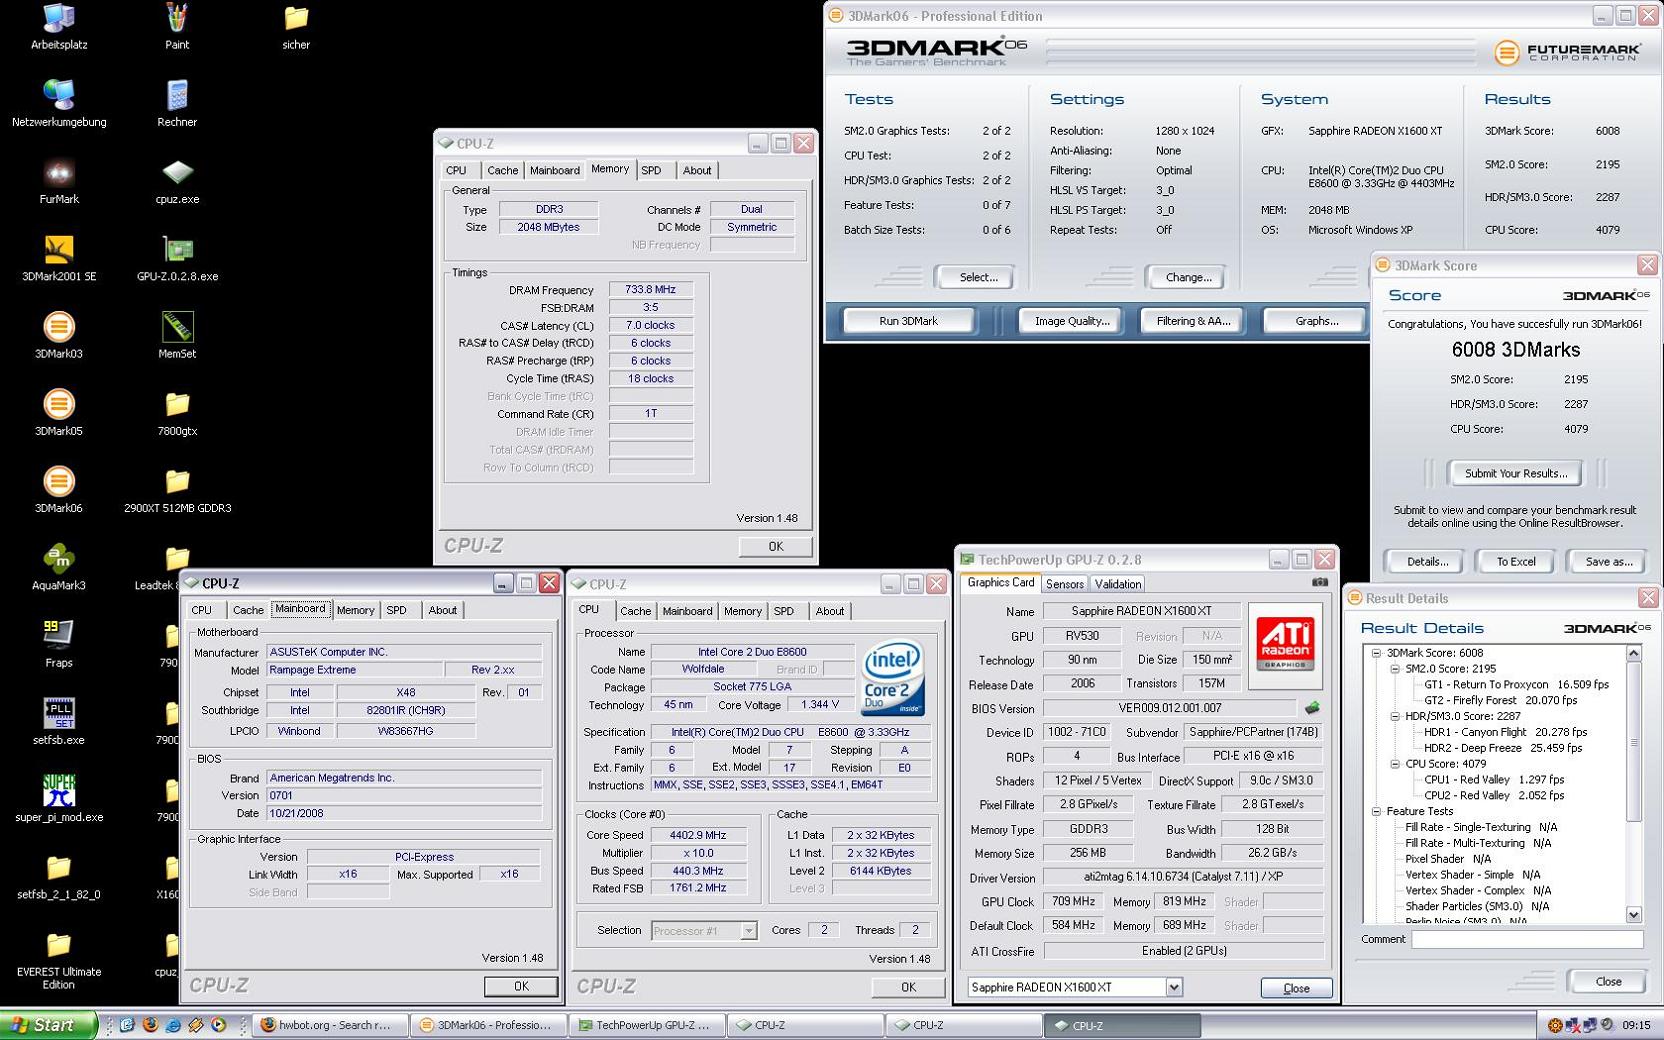Click Result Details scrollbar up arrow
The height and width of the screenshot is (1040, 1664).
pos(1633,653)
